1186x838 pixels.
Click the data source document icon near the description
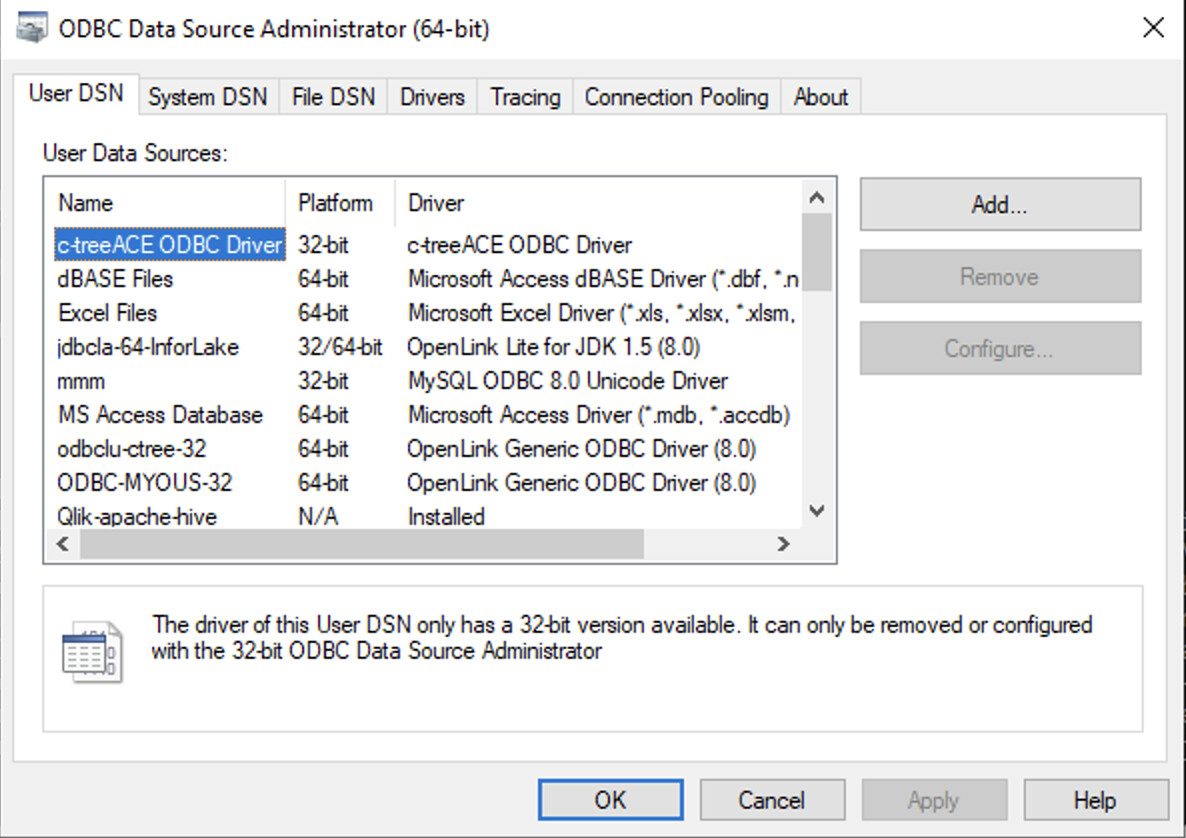[90, 650]
